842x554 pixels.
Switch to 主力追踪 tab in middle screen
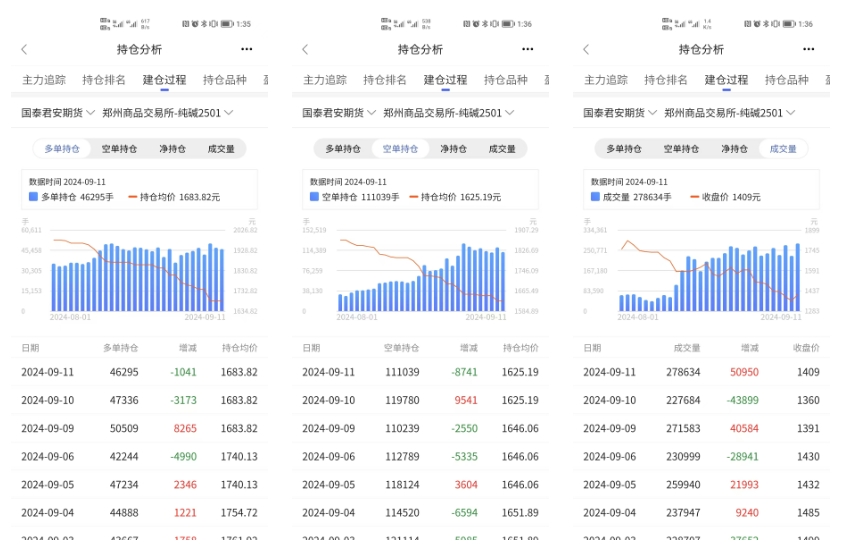click(325, 80)
